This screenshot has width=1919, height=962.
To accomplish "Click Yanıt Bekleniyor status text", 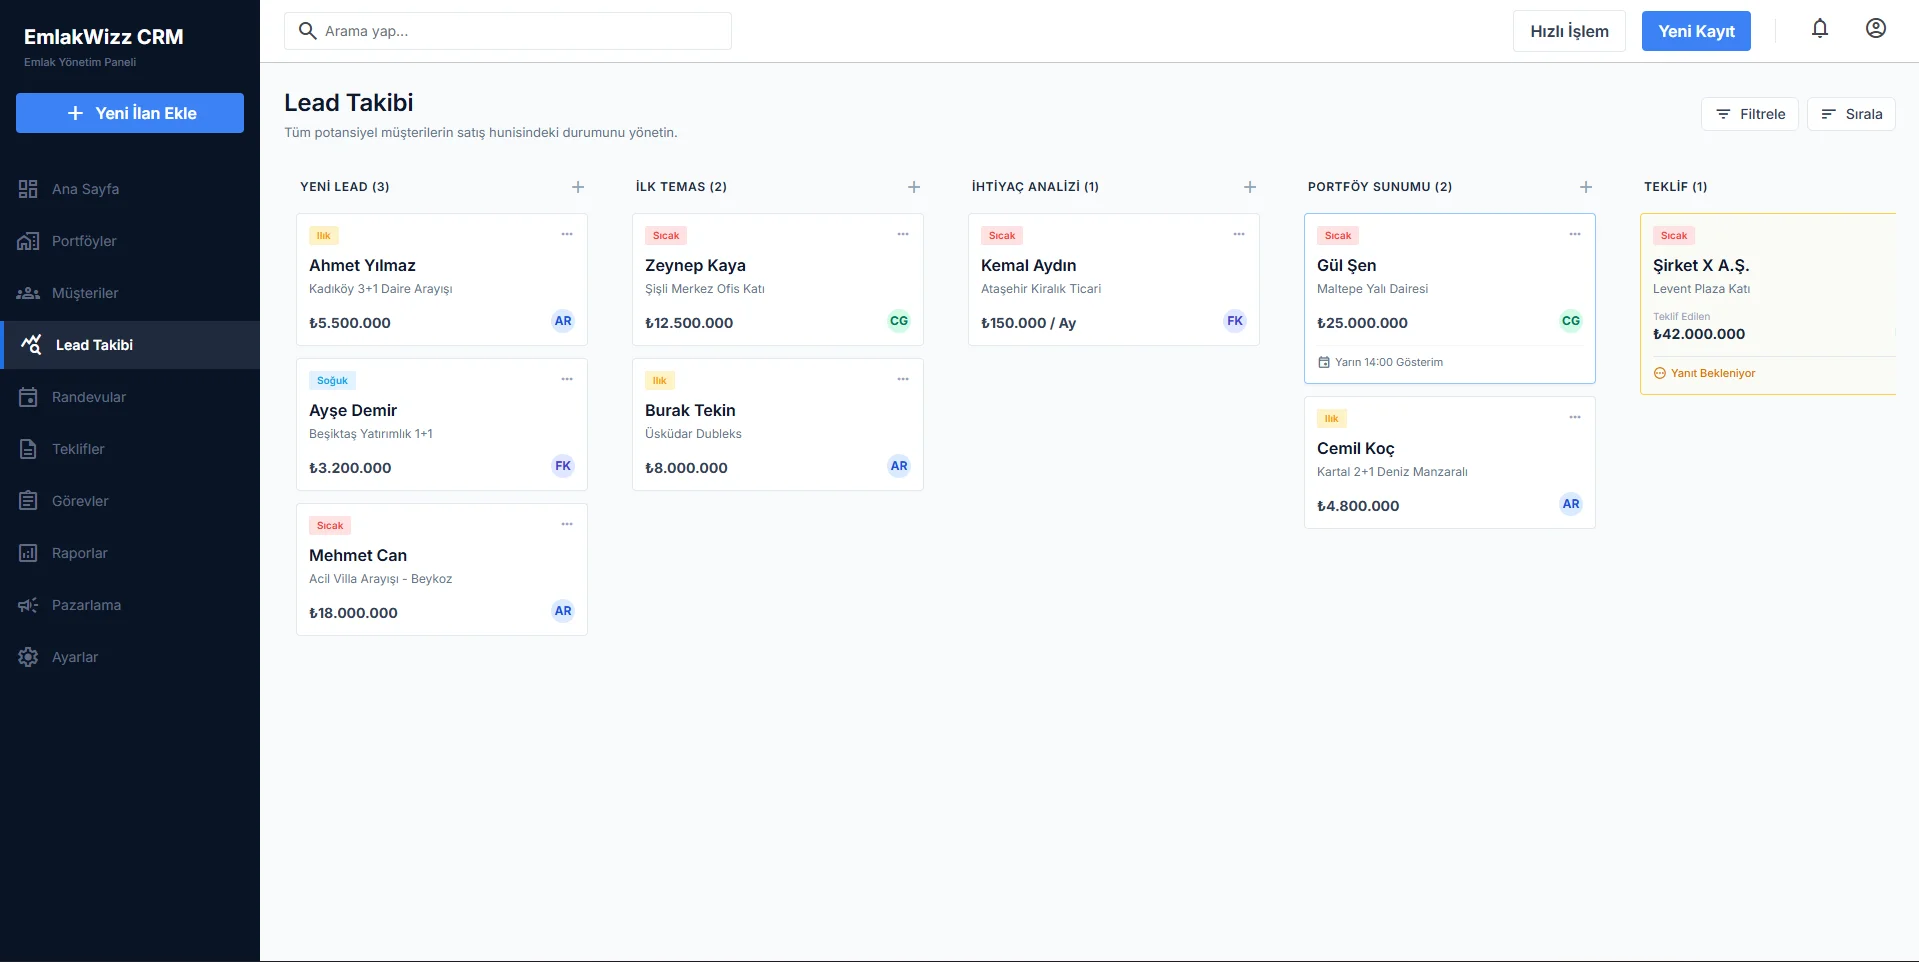I will [x=1713, y=373].
